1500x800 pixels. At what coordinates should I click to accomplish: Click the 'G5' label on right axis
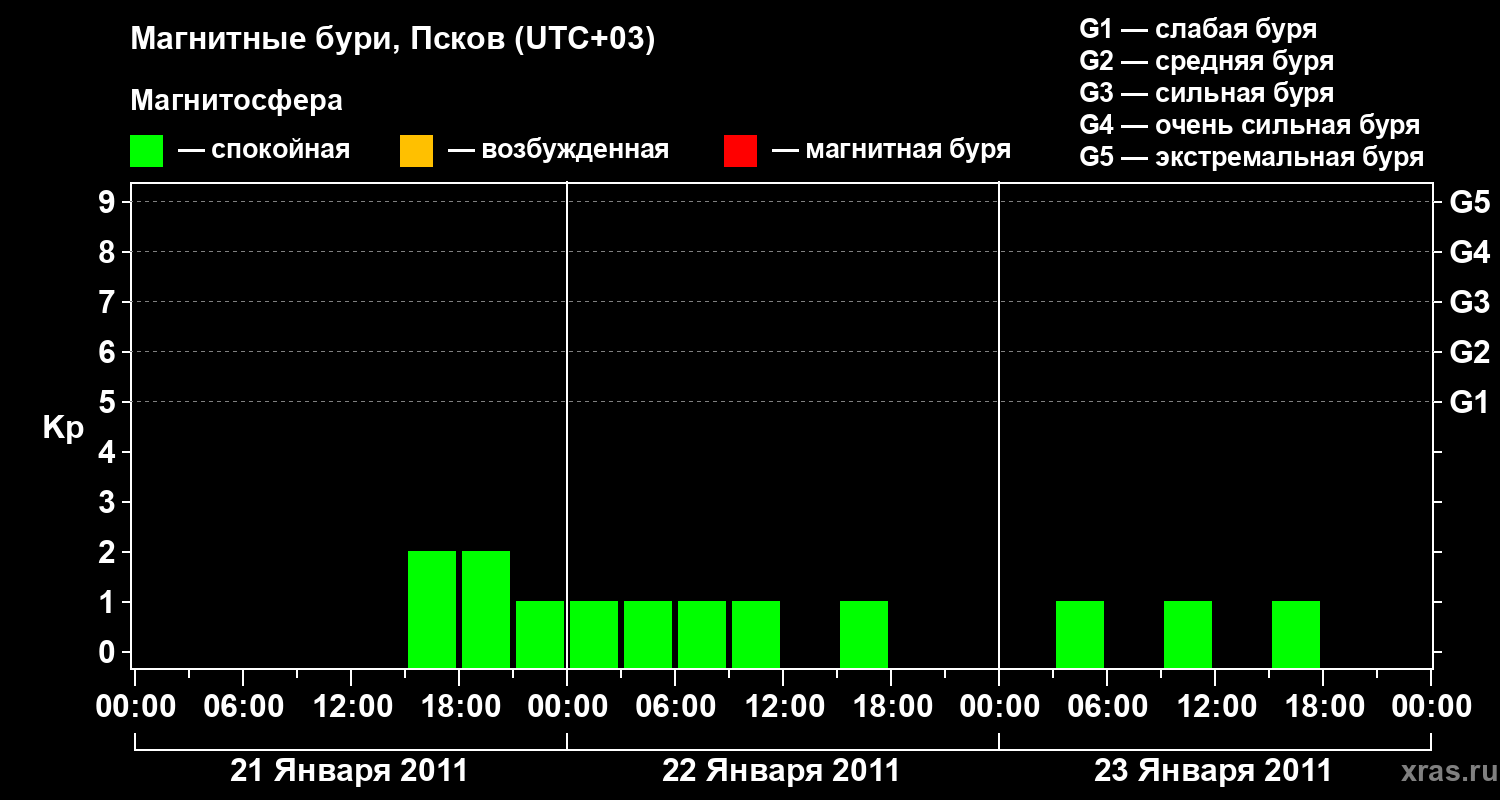(x=1469, y=202)
